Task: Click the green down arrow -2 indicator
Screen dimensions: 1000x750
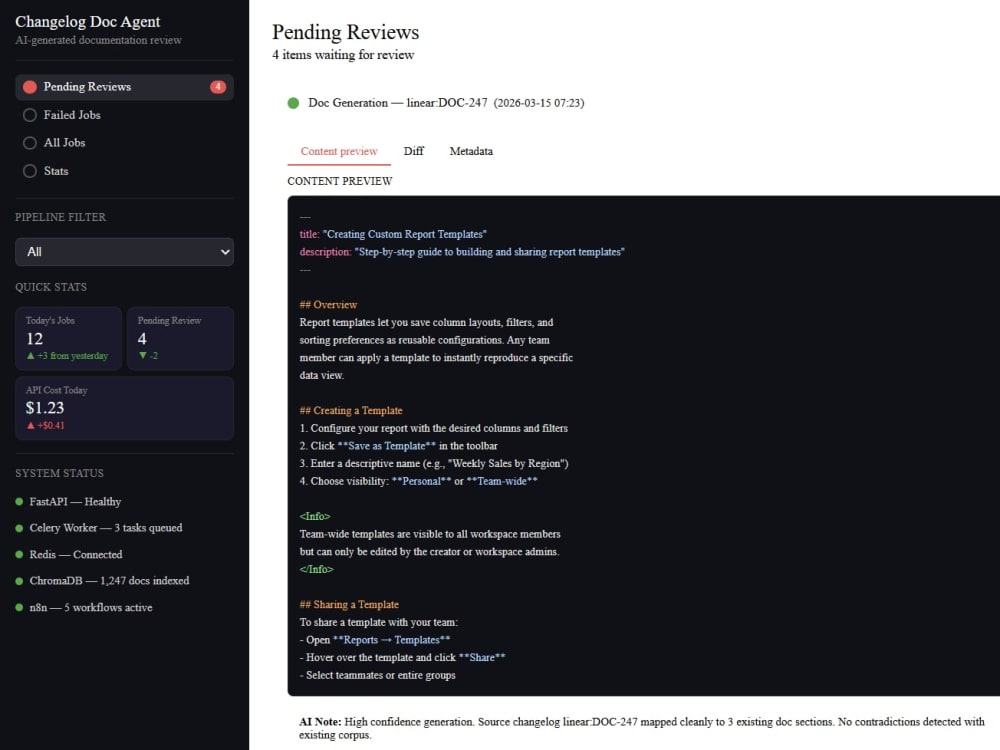Action: tap(148, 356)
